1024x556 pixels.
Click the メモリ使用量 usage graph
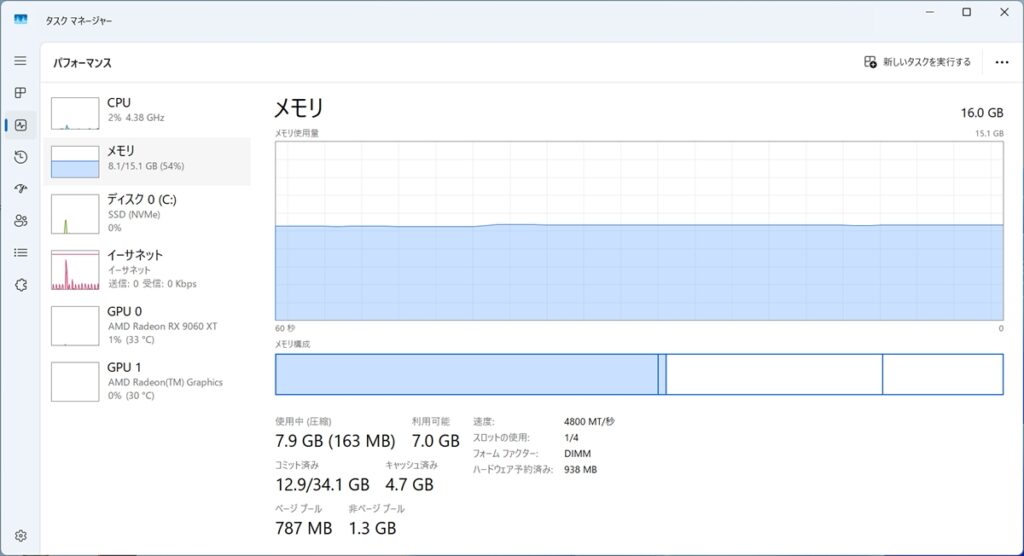(639, 230)
